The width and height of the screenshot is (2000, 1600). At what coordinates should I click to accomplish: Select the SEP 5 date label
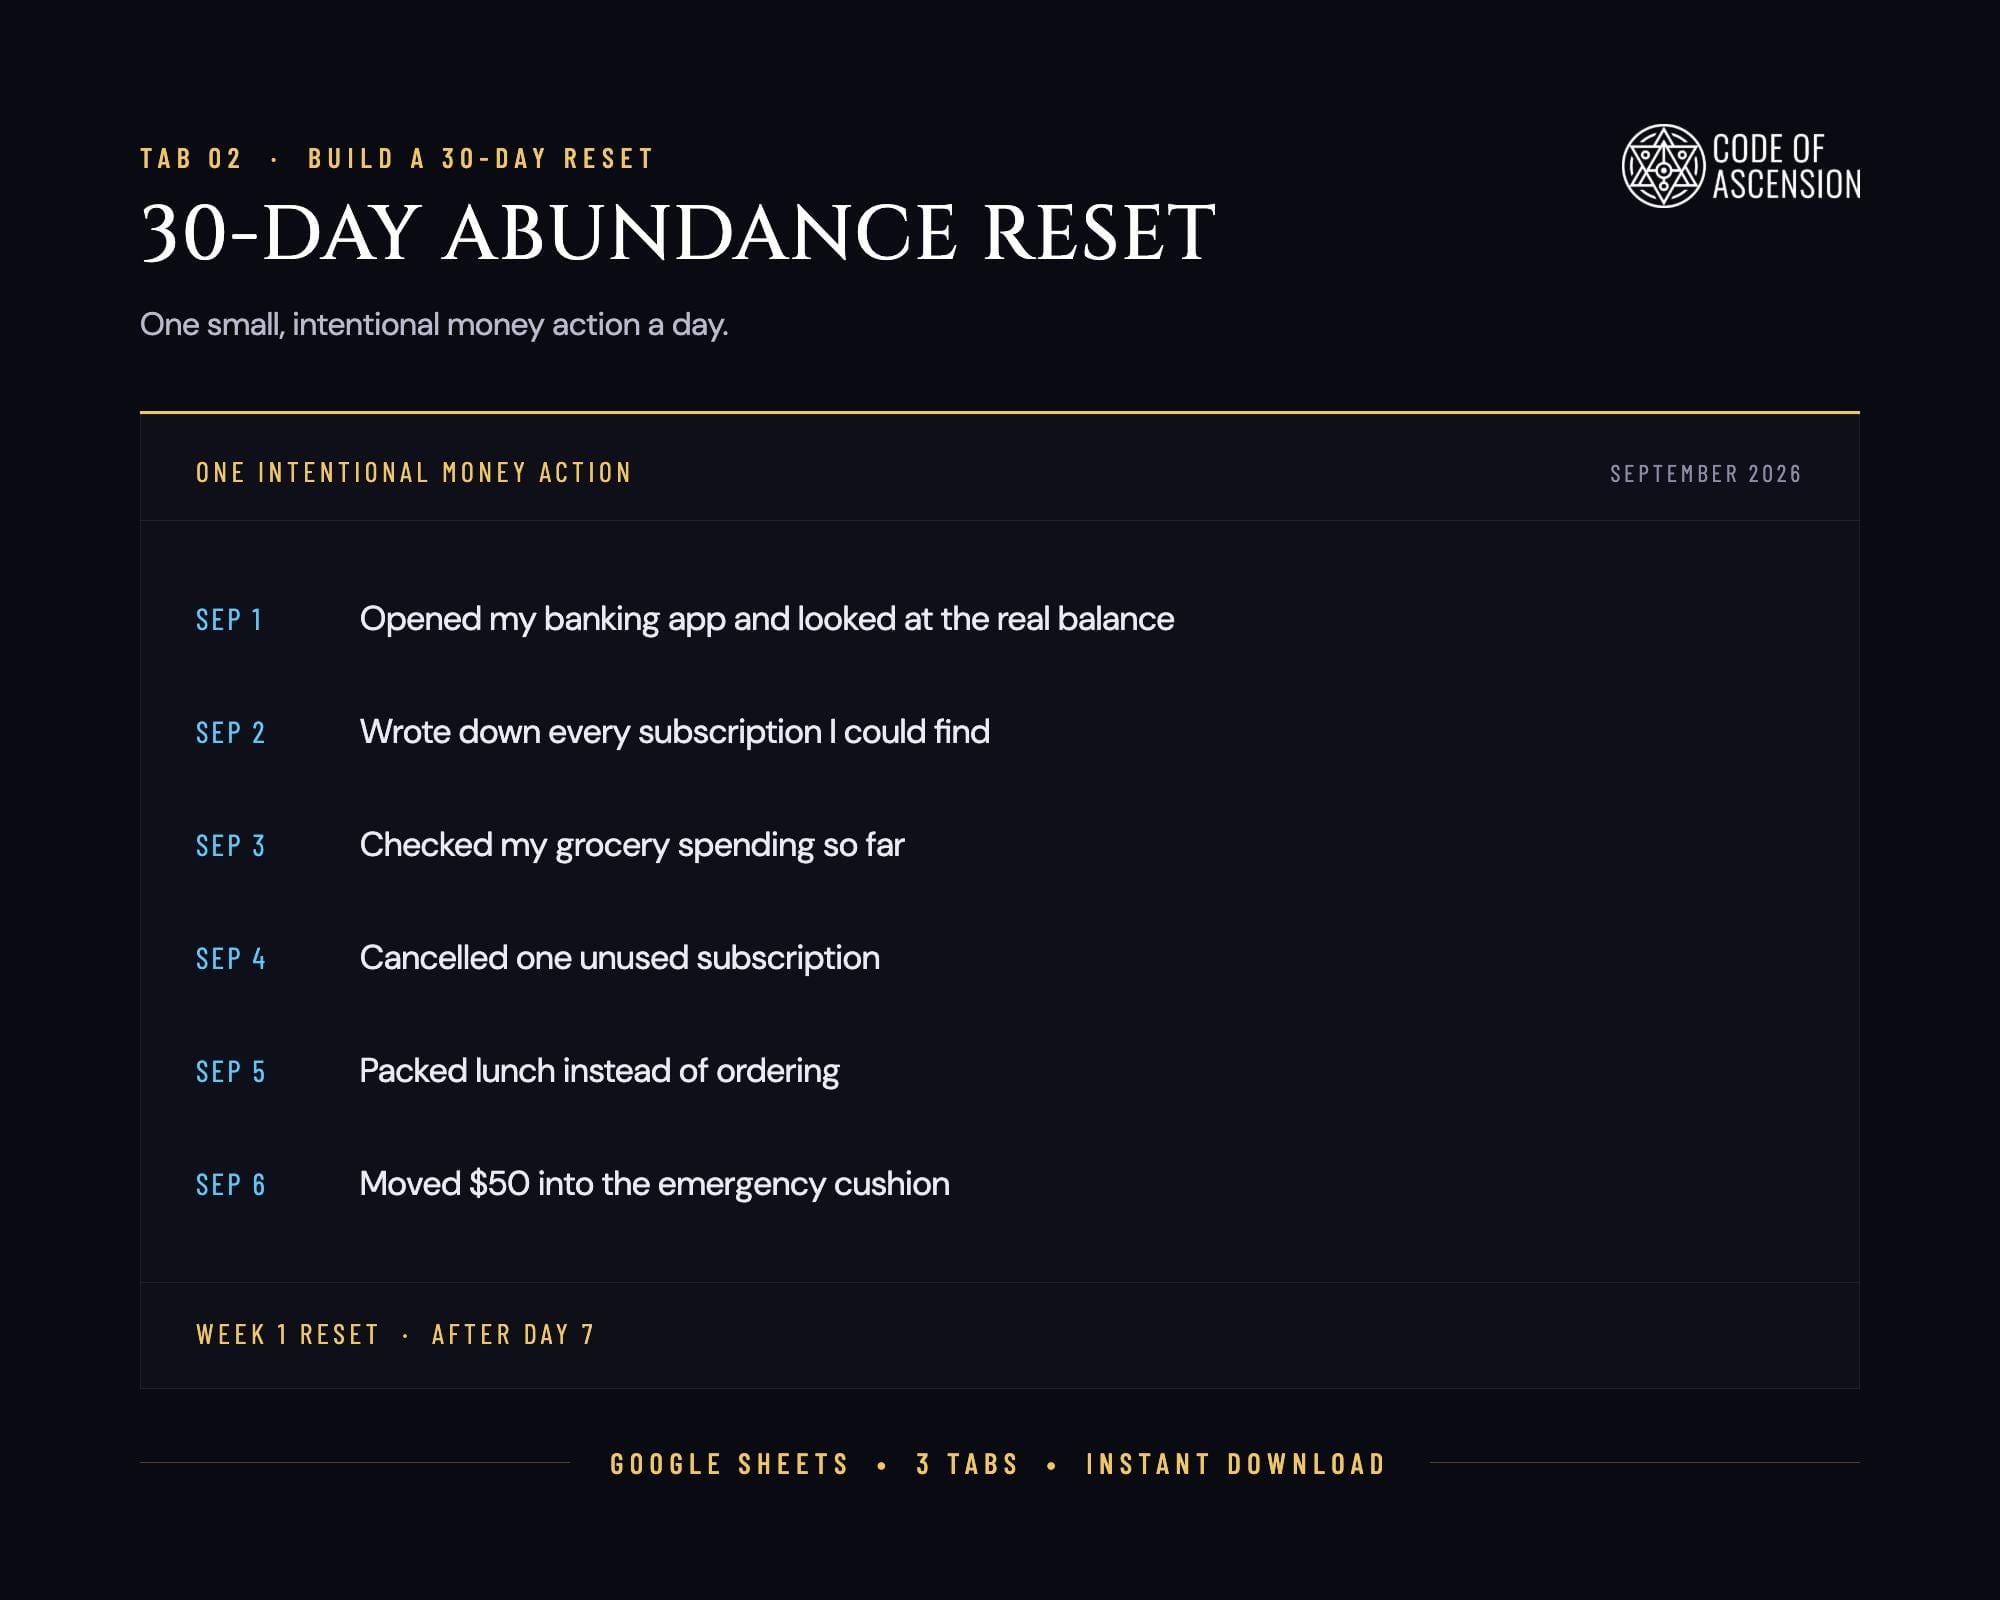230,1072
